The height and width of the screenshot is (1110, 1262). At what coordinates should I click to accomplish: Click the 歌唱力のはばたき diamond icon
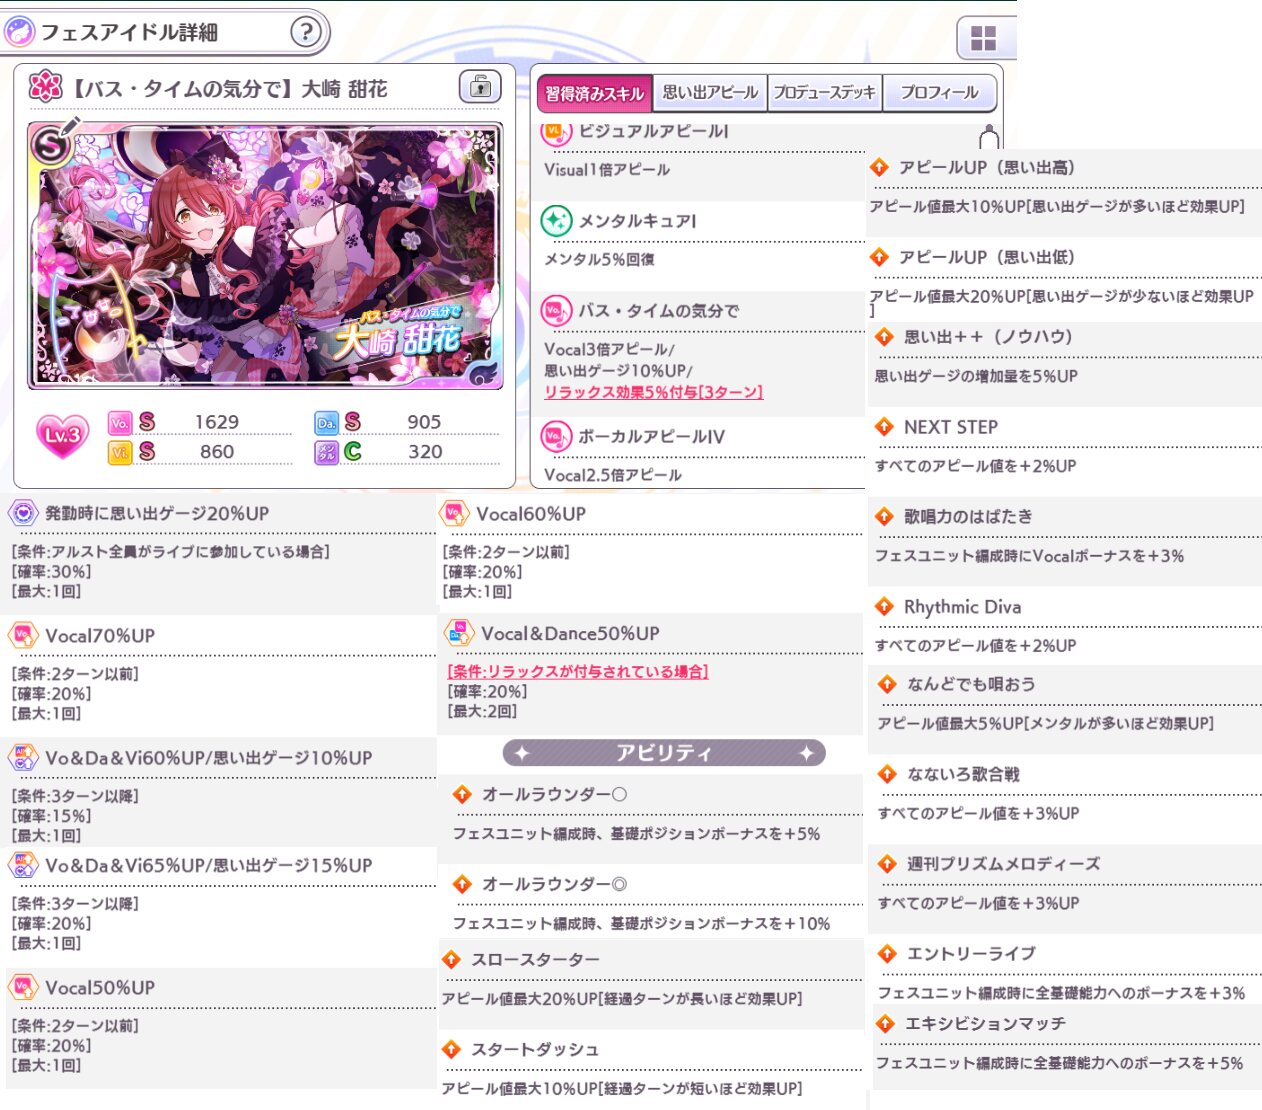coord(884,516)
